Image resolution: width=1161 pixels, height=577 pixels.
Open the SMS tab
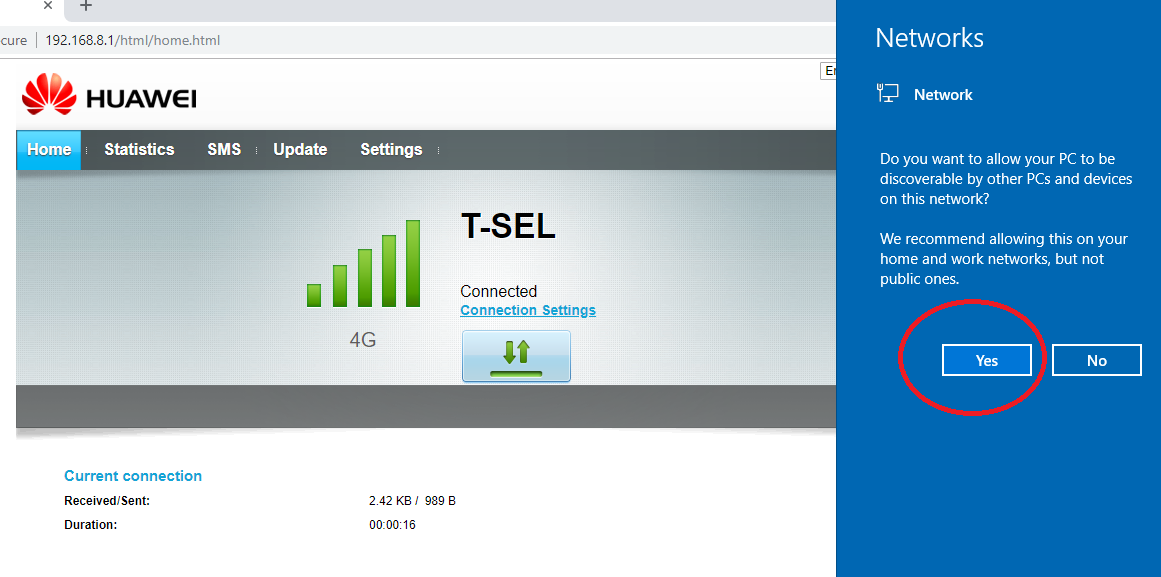pyautogui.click(x=224, y=150)
